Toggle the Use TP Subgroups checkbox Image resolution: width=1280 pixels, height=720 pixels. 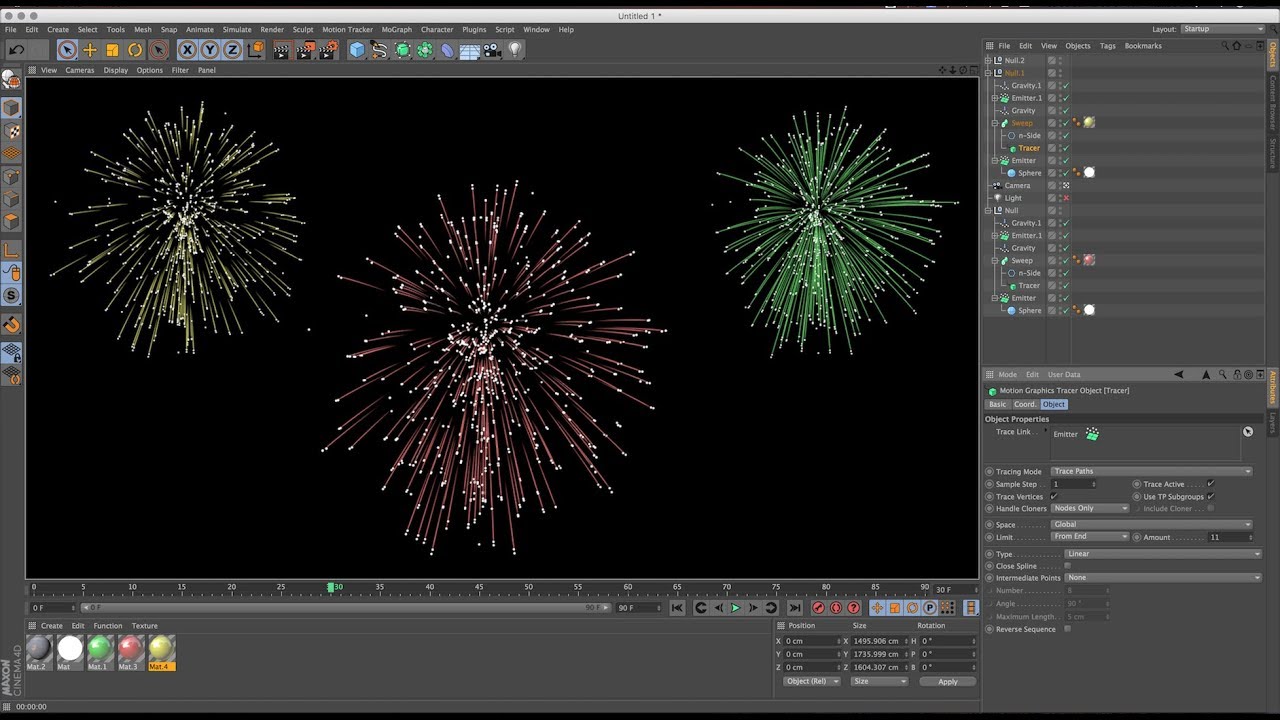coord(1211,496)
